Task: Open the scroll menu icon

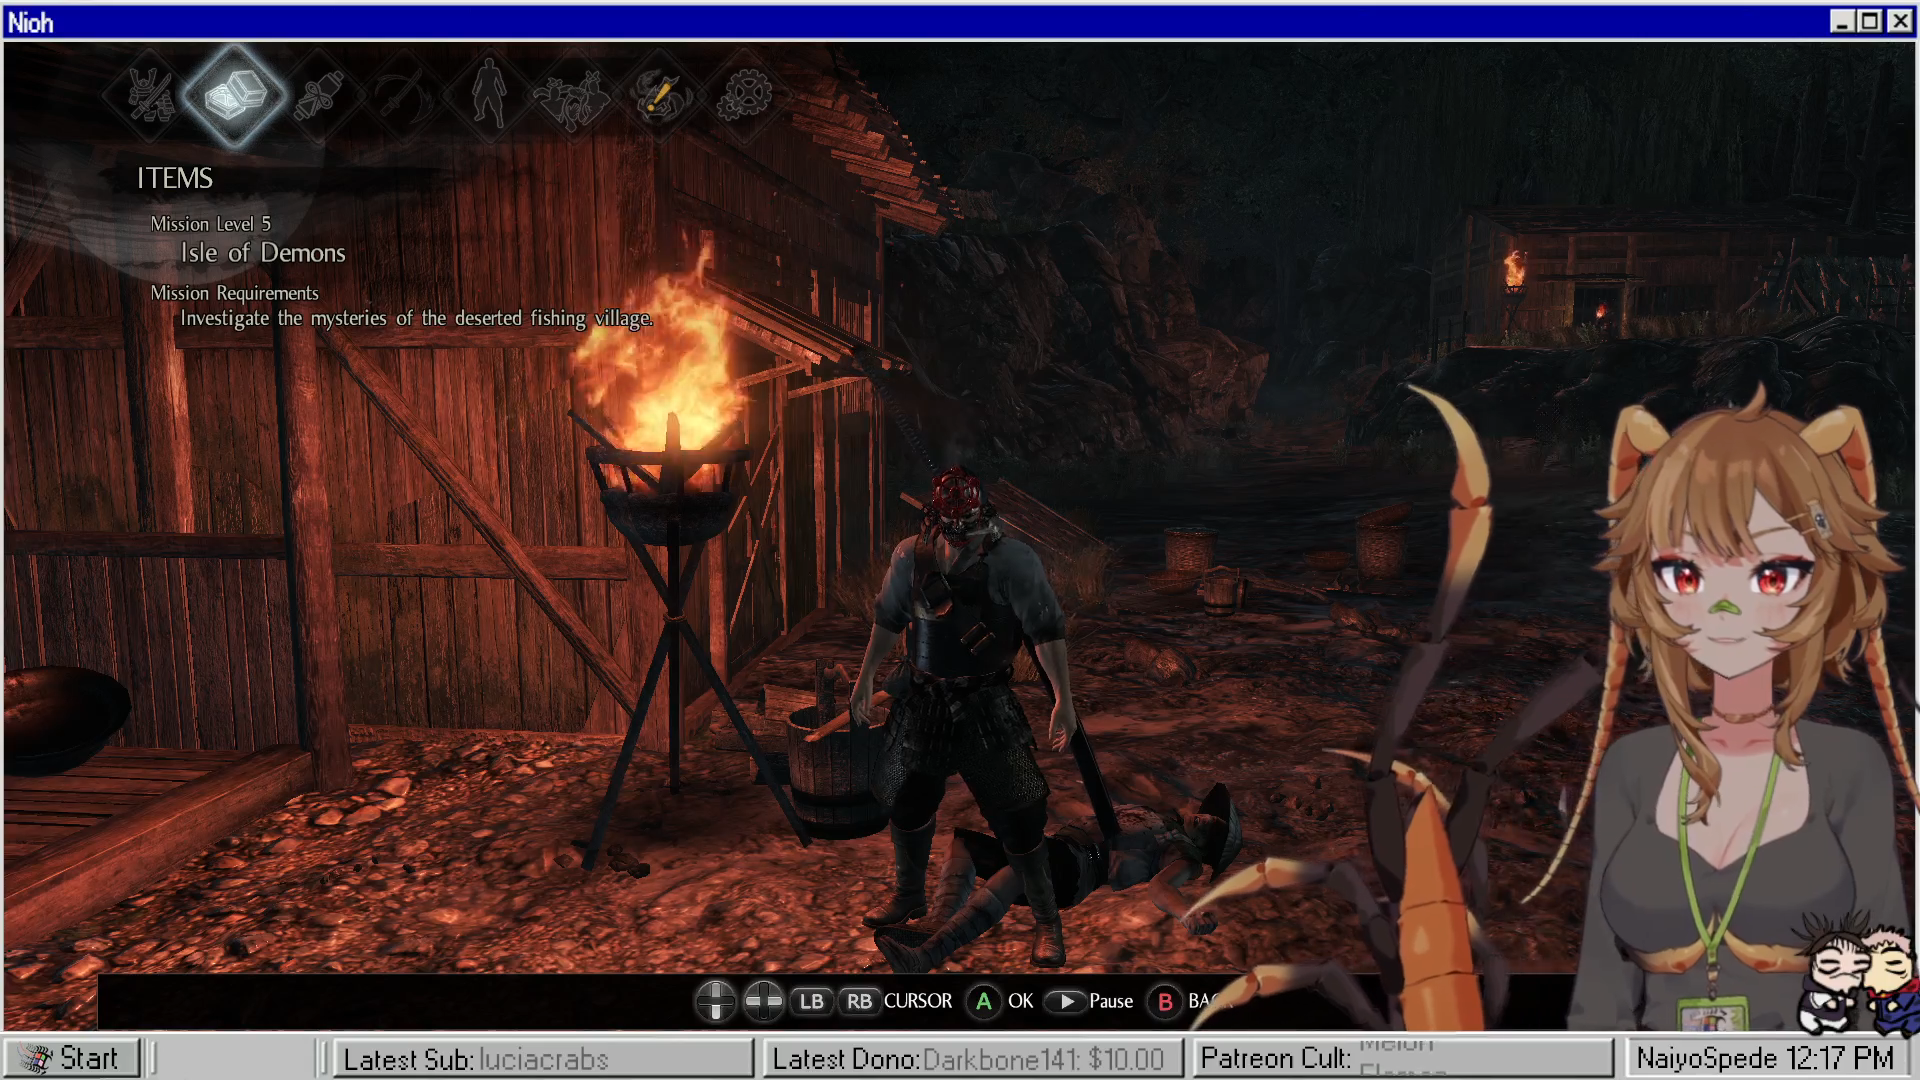Action: (x=319, y=96)
